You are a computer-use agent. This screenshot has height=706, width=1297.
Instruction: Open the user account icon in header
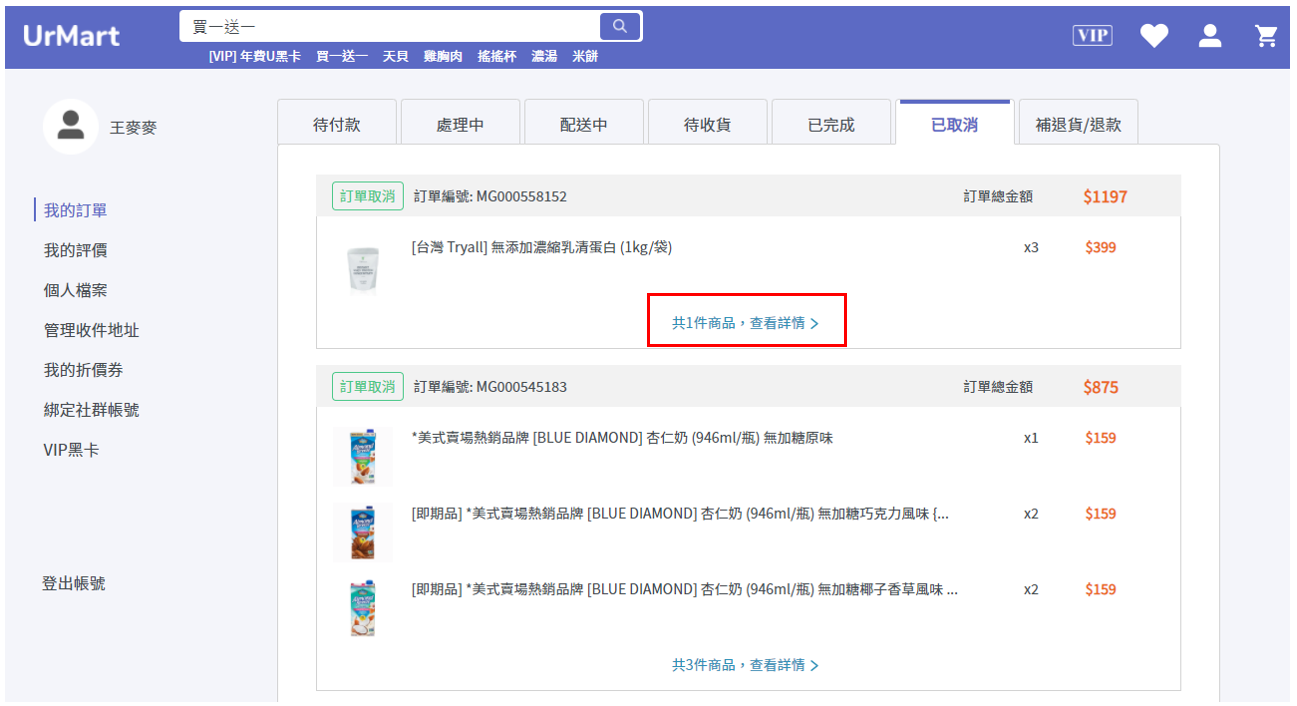click(x=1210, y=36)
